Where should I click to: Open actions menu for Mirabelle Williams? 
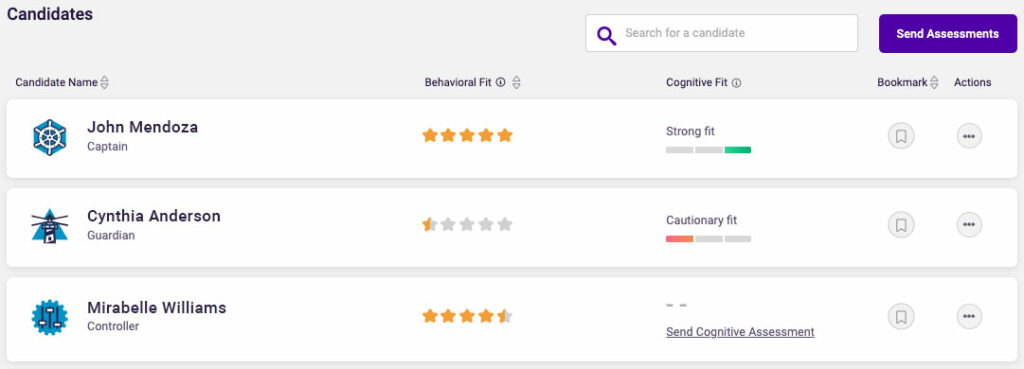click(x=969, y=317)
